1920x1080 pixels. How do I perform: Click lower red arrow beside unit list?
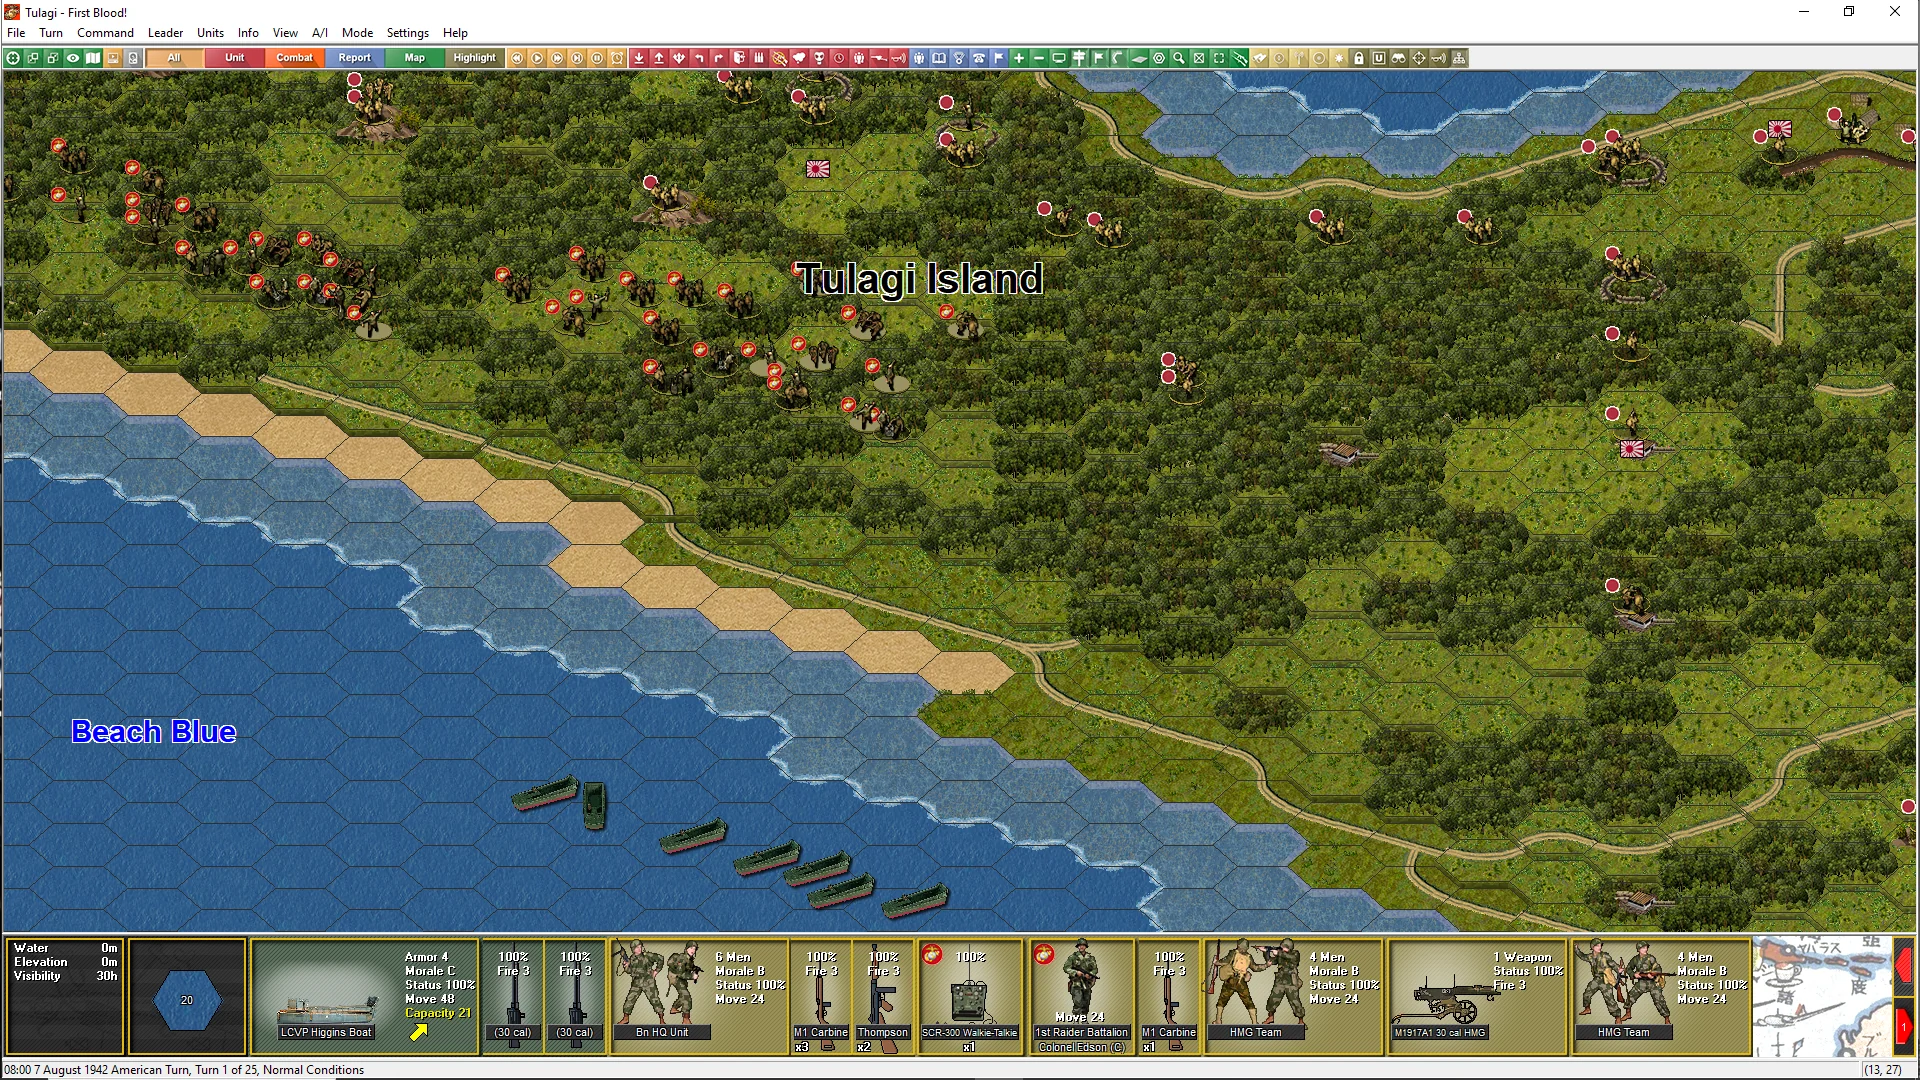click(1904, 1026)
